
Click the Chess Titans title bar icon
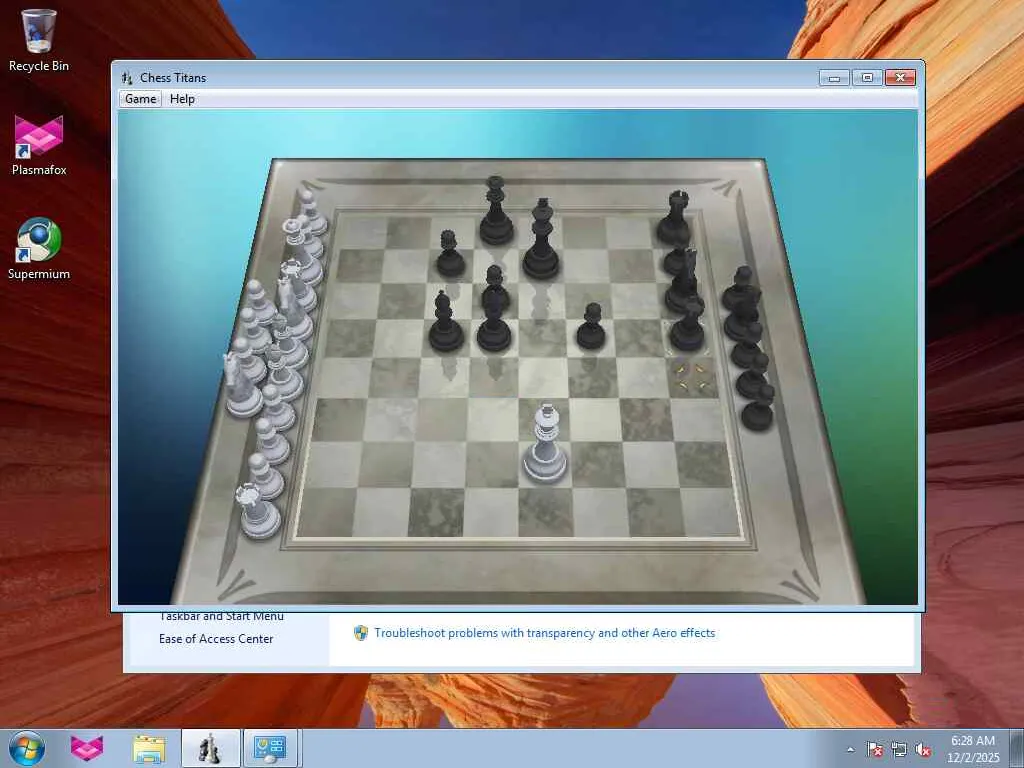(127, 78)
